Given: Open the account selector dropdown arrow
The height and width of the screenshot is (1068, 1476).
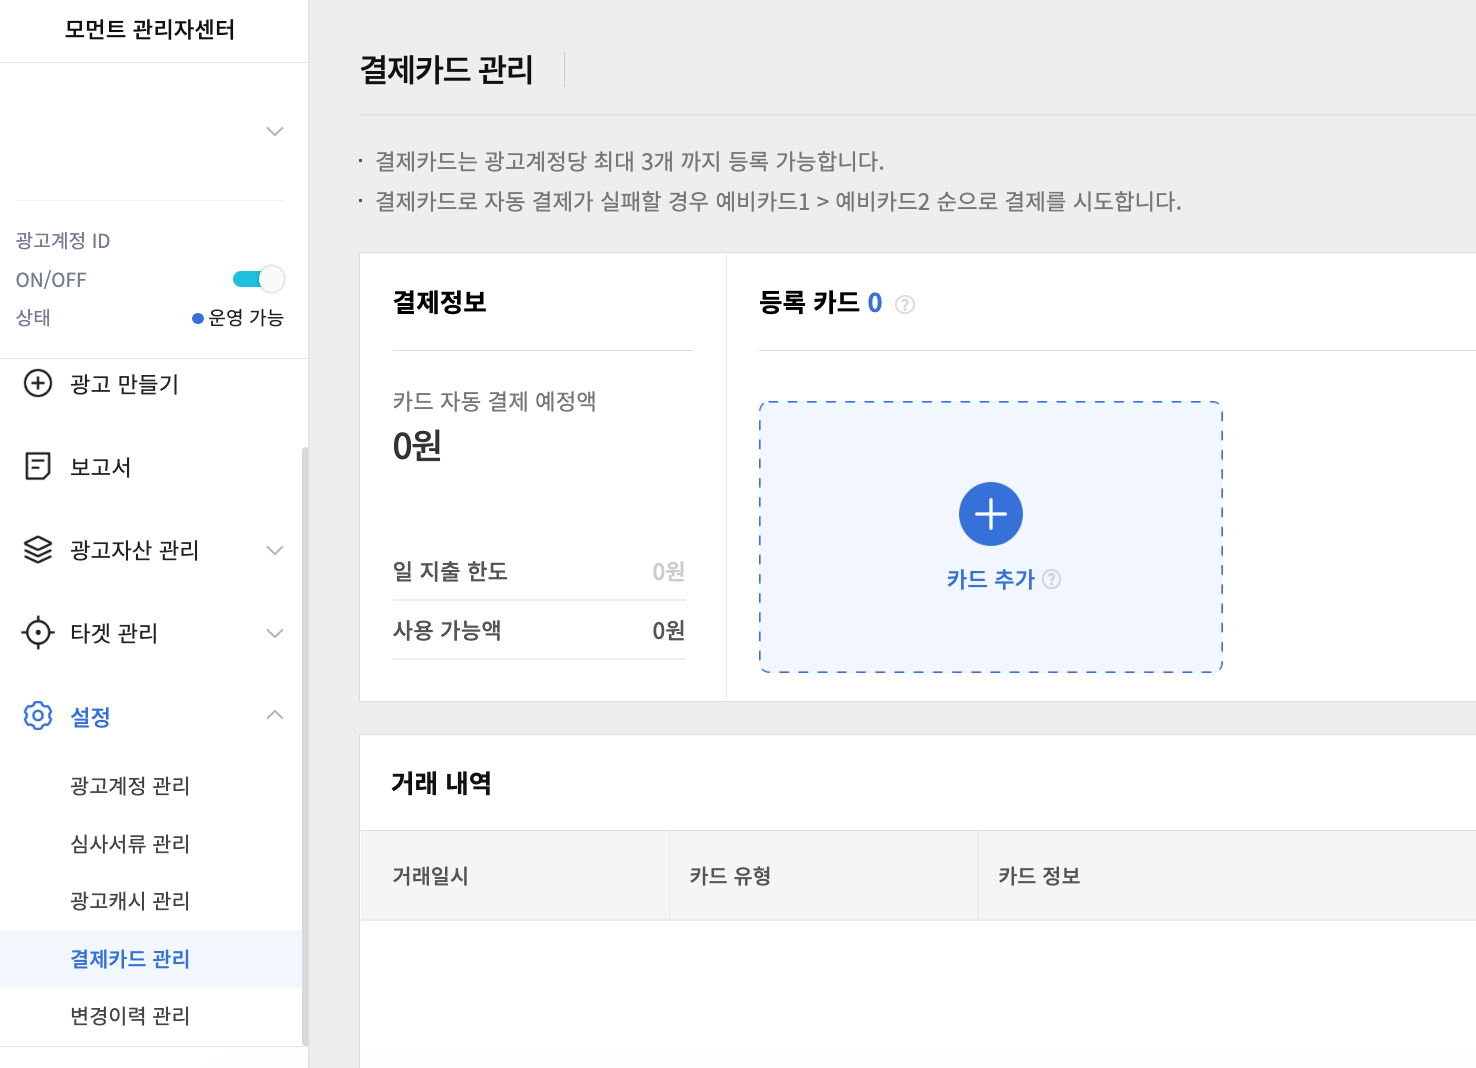Looking at the screenshot, I should coord(275,131).
